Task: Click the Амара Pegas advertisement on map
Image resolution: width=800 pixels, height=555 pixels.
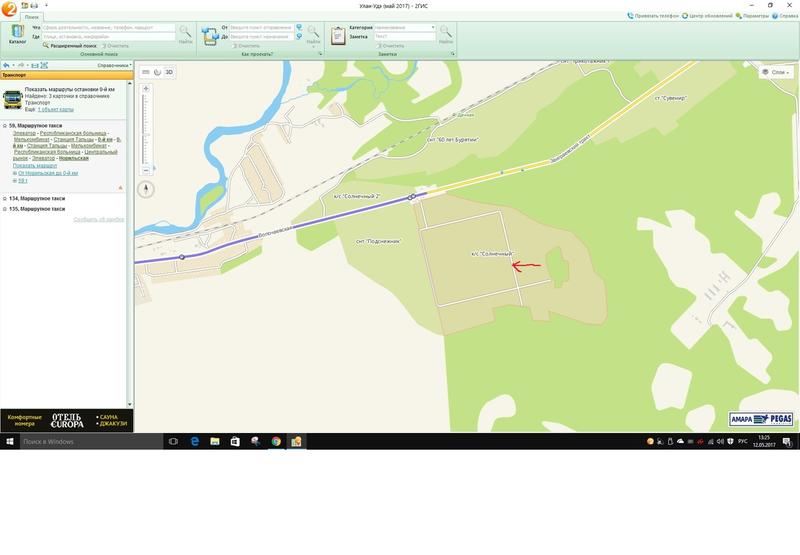Action: click(761, 419)
